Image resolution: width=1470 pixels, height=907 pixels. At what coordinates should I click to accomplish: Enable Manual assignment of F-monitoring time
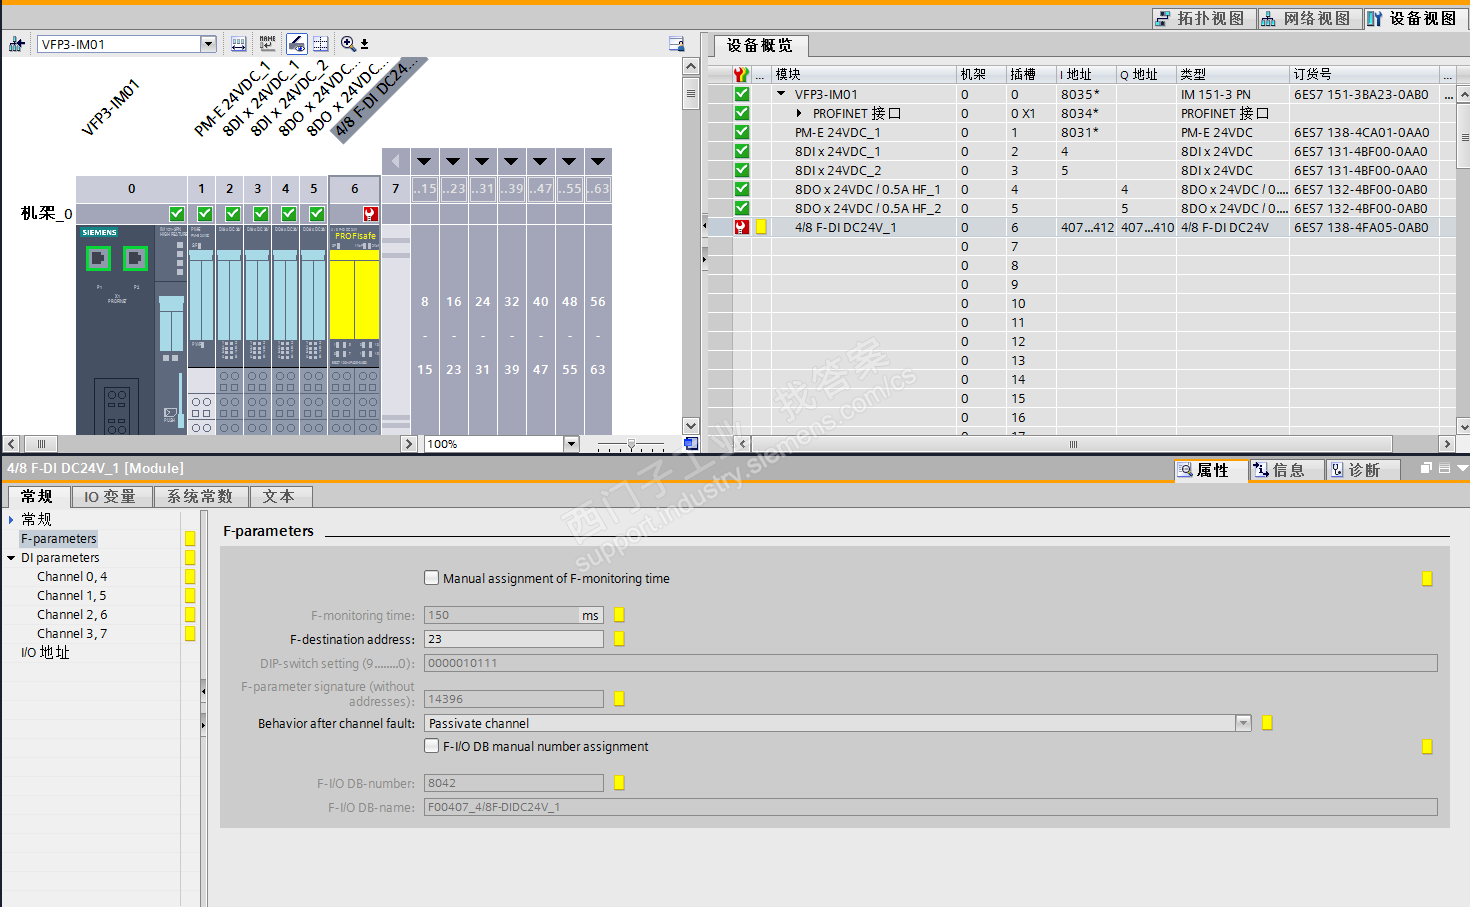tap(432, 578)
